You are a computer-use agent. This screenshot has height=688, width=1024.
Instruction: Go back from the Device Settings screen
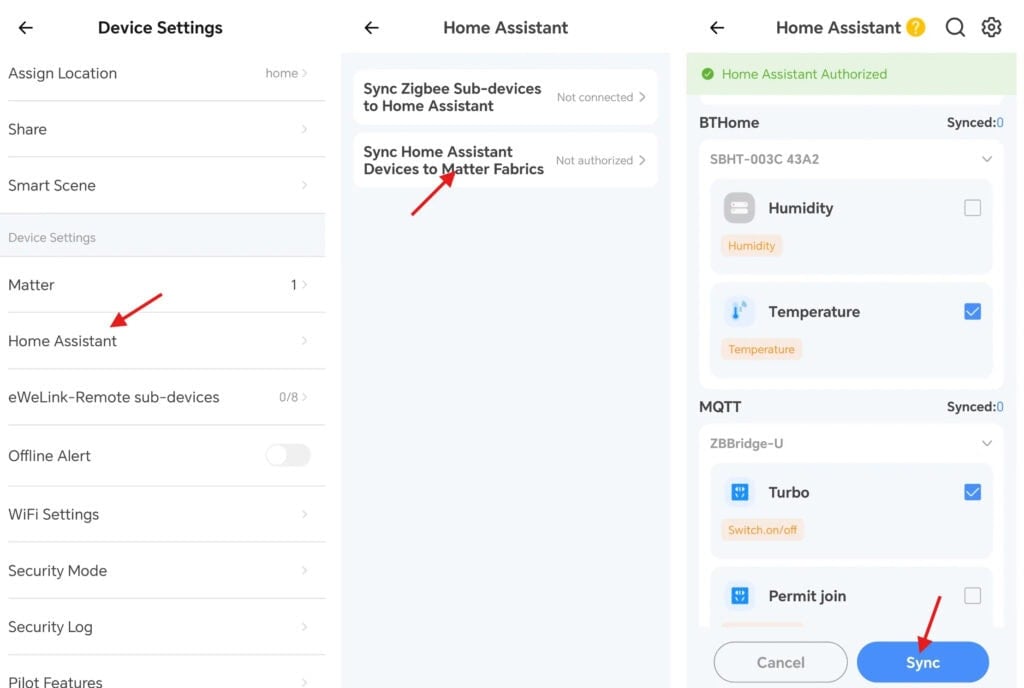[x=24, y=28]
